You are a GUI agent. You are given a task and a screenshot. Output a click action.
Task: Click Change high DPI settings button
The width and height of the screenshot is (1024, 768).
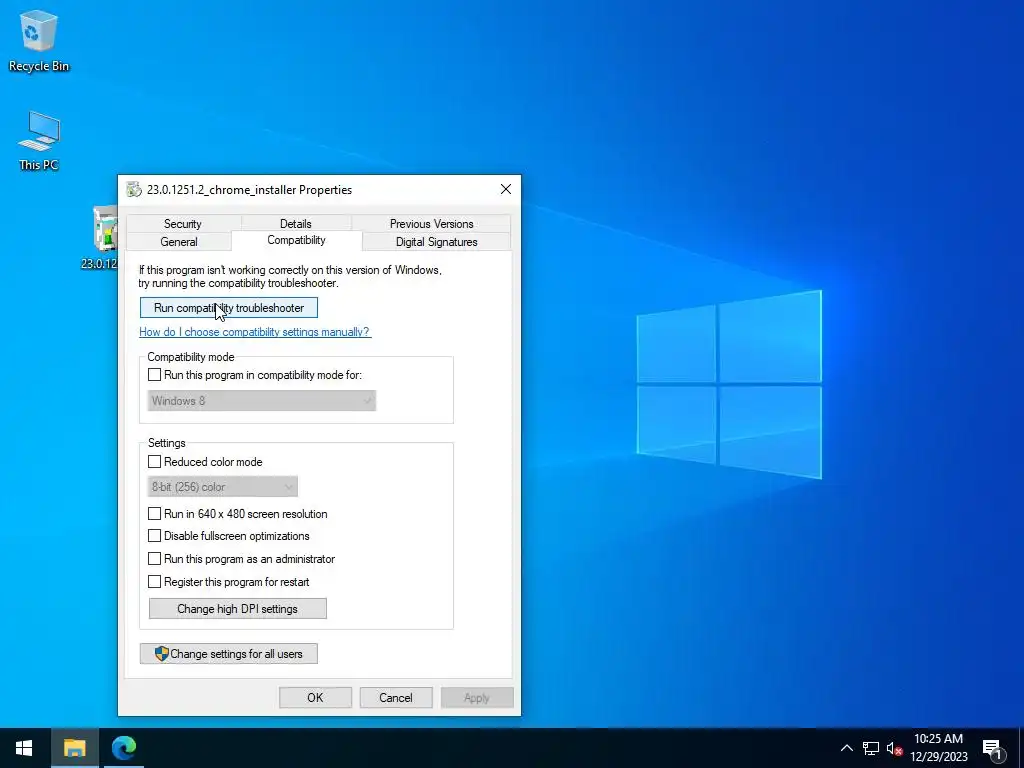coord(238,609)
